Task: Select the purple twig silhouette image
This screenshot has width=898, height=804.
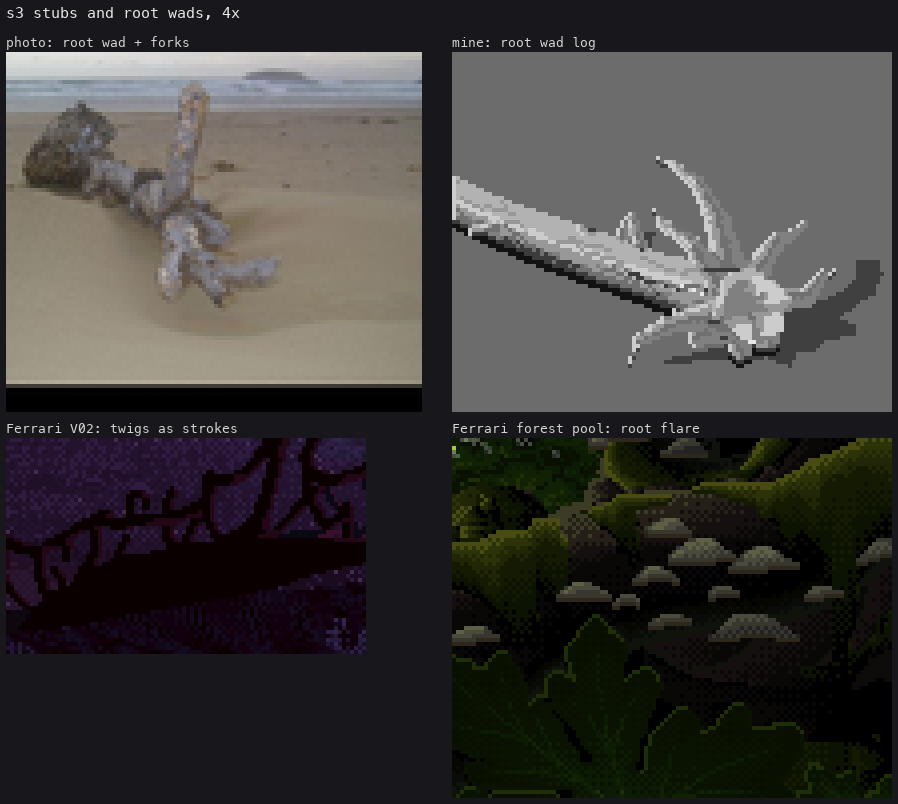Action: click(x=186, y=546)
